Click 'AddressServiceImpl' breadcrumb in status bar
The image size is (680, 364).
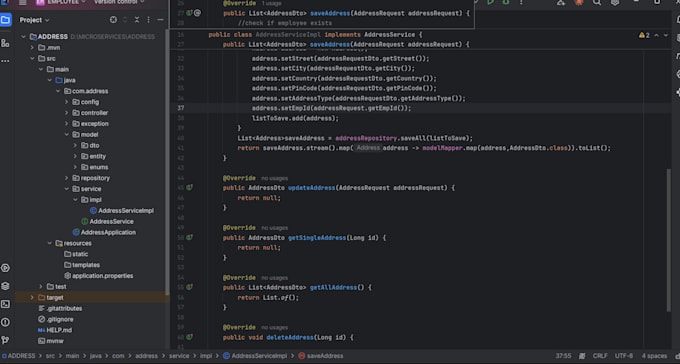pos(255,356)
